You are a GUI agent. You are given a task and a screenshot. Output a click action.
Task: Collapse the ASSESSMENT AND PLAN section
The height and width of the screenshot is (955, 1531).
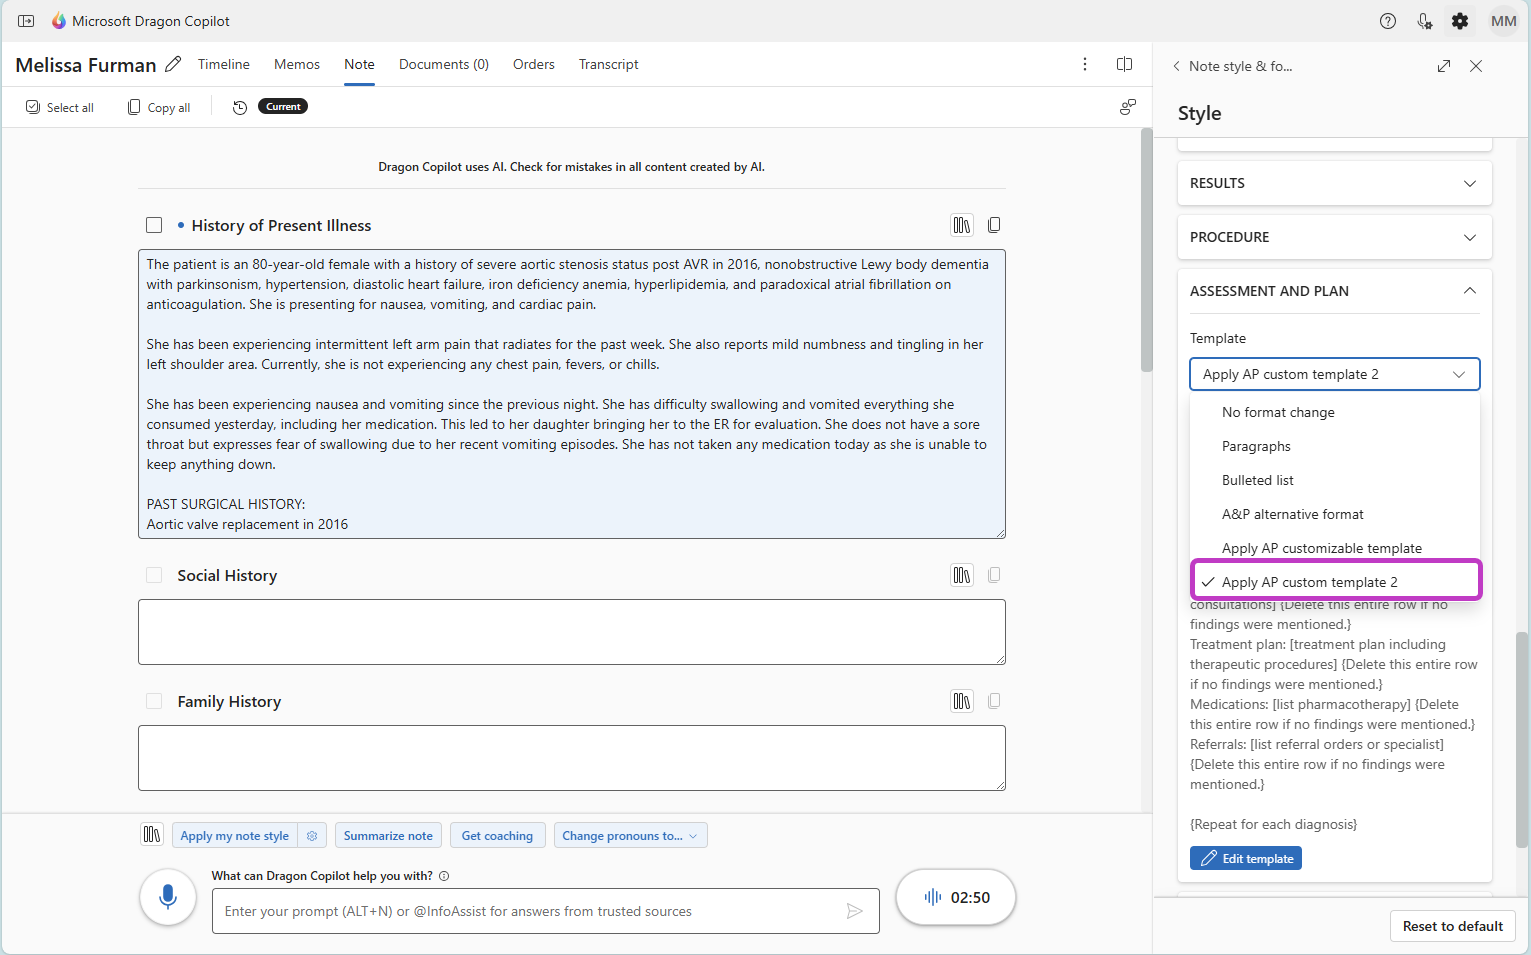(1469, 291)
